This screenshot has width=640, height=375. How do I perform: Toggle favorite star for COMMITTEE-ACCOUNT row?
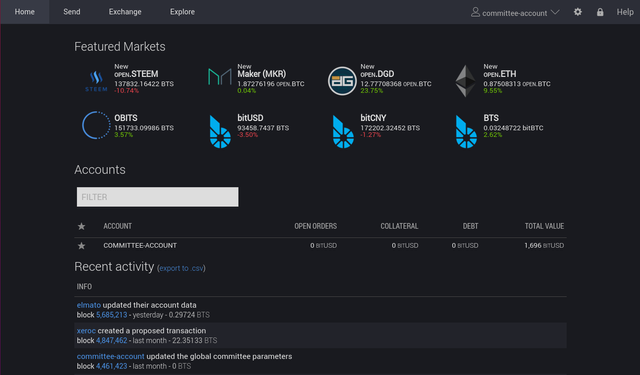(x=82, y=246)
